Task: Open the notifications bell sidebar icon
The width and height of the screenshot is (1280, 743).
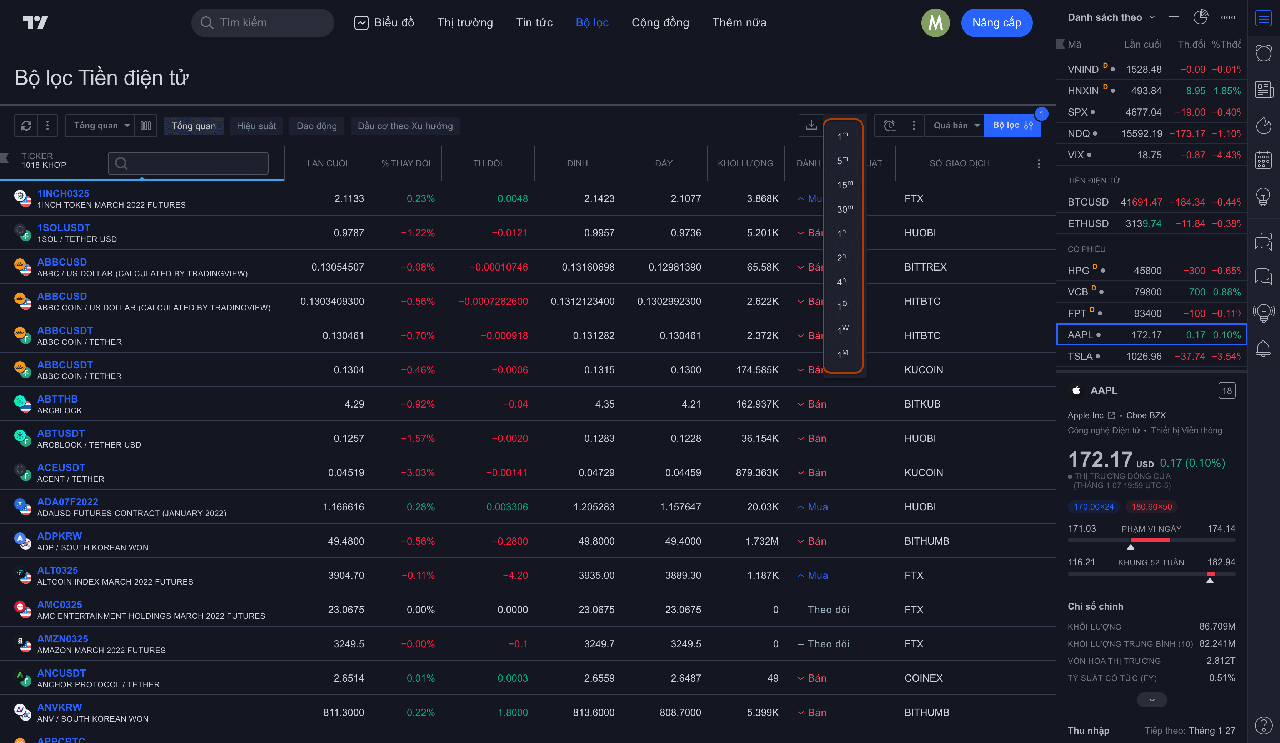Action: (x=1263, y=348)
